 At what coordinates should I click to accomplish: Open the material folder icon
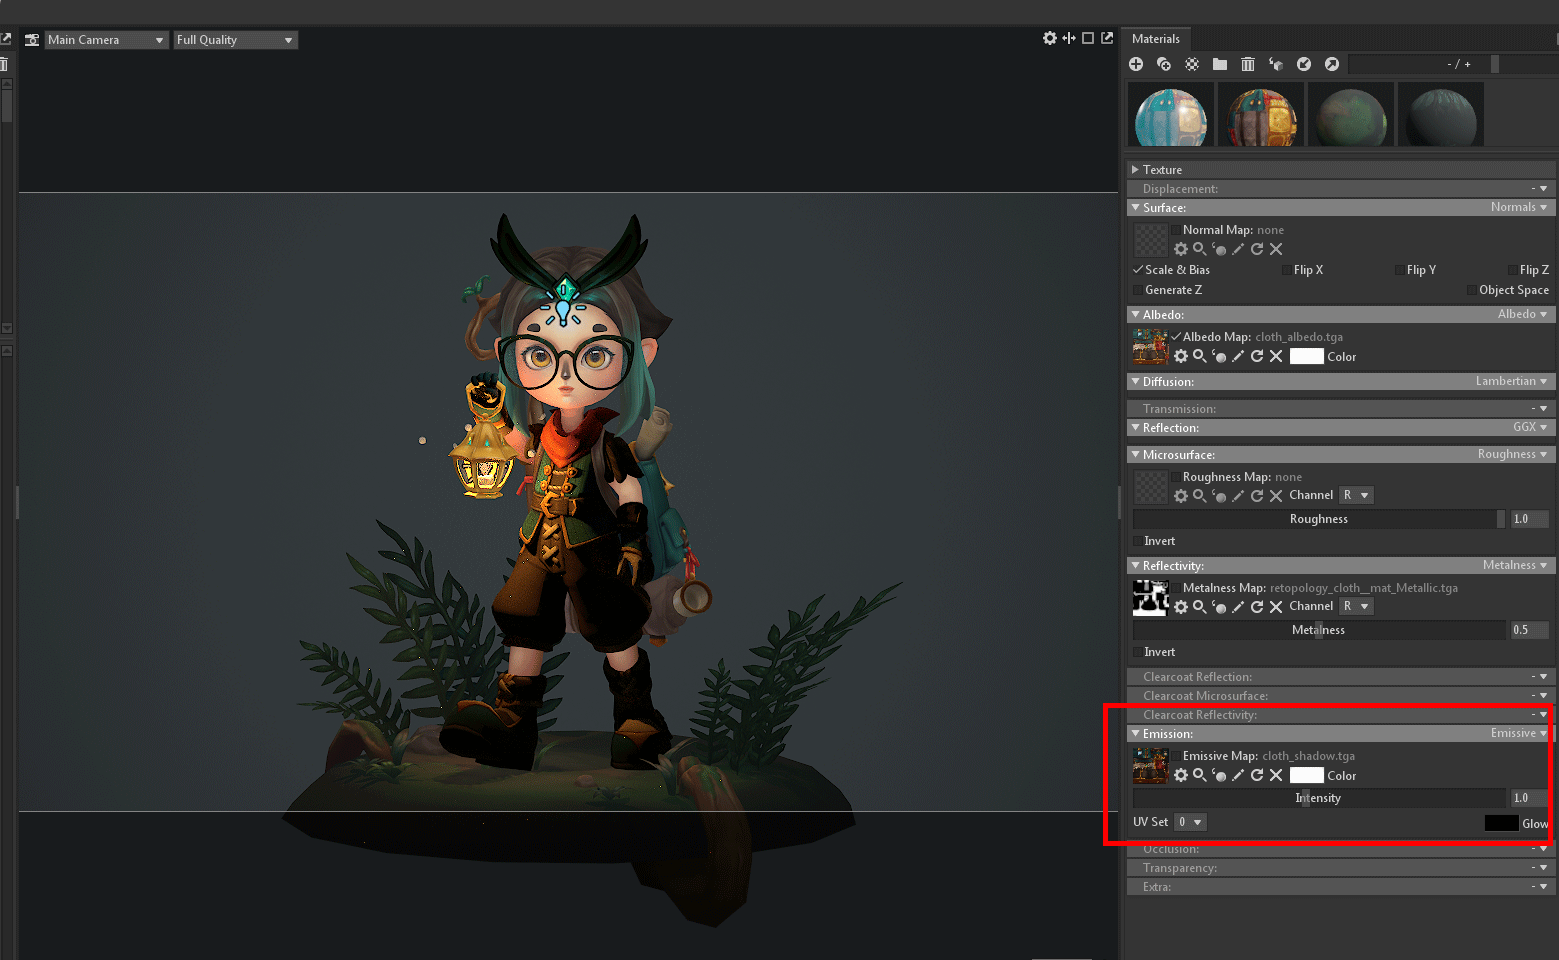tap(1220, 64)
